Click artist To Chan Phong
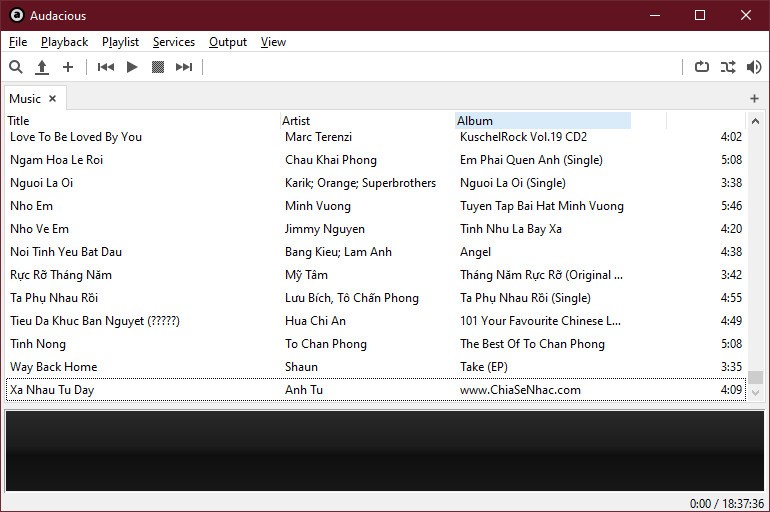770x512 pixels. (x=326, y=344)
